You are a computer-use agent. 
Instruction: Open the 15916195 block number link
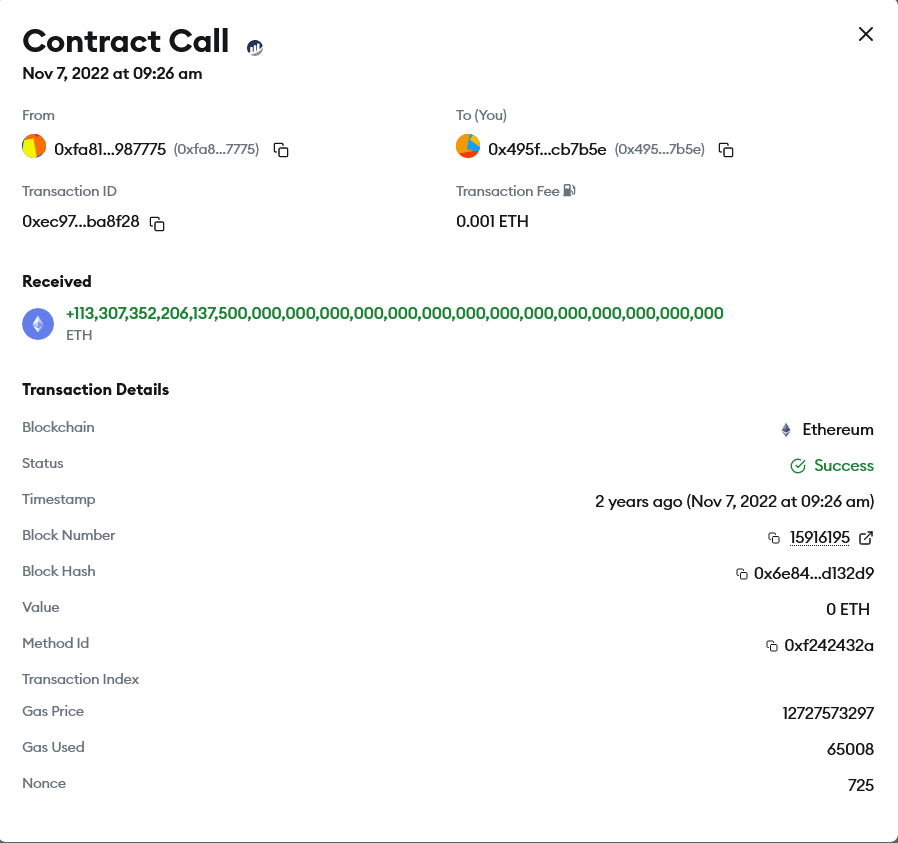819,538
